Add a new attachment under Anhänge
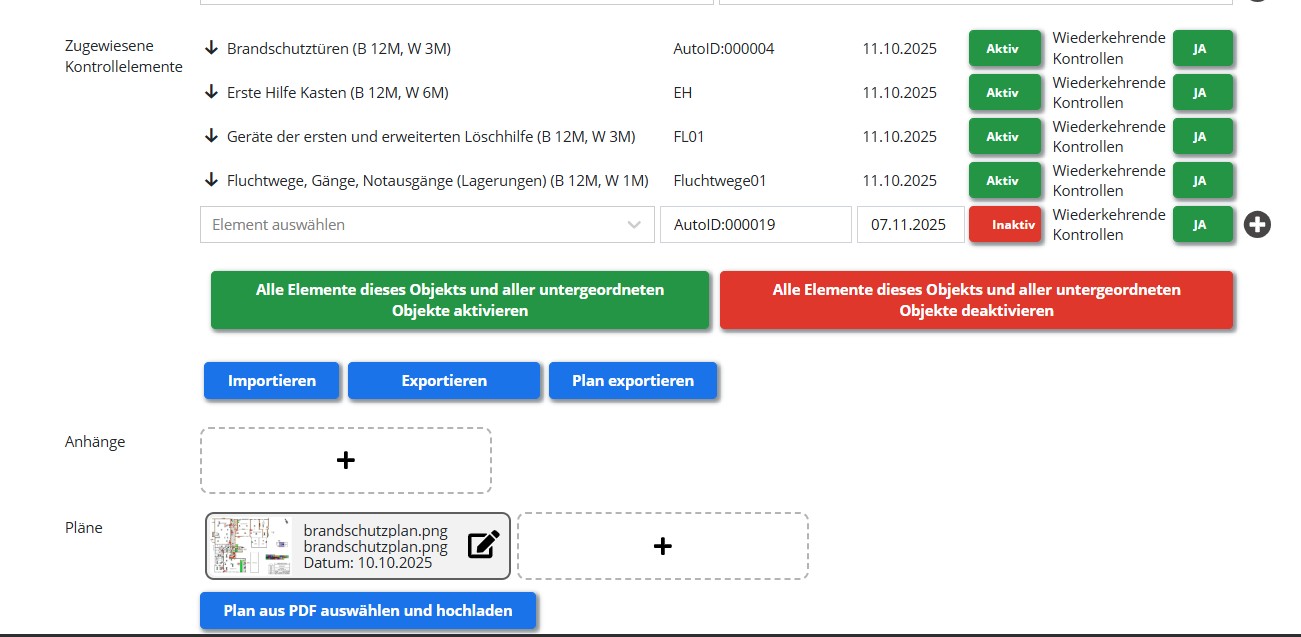The height and width of the screenshot is (637, 1301). click(x=346, y=460)
